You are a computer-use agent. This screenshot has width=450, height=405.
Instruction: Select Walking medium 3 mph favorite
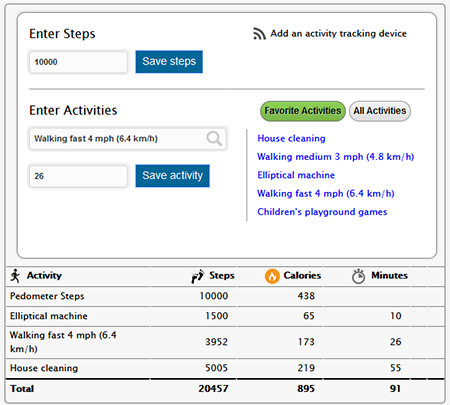(336, 157)
